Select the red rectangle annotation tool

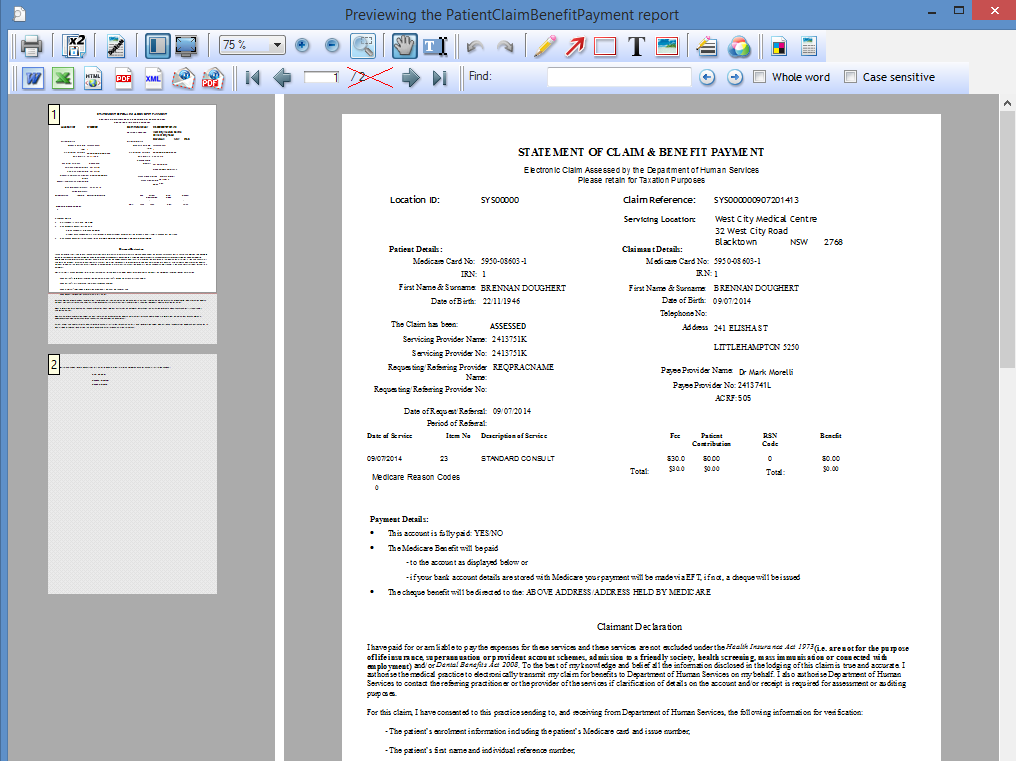tap(605, 47)
